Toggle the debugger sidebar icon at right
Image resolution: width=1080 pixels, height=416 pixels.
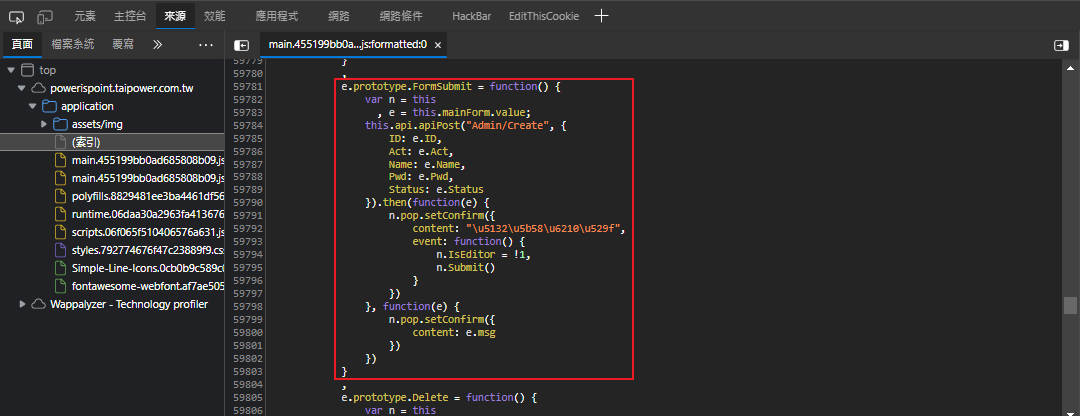pyautogui.click(x=1061, y=45)
